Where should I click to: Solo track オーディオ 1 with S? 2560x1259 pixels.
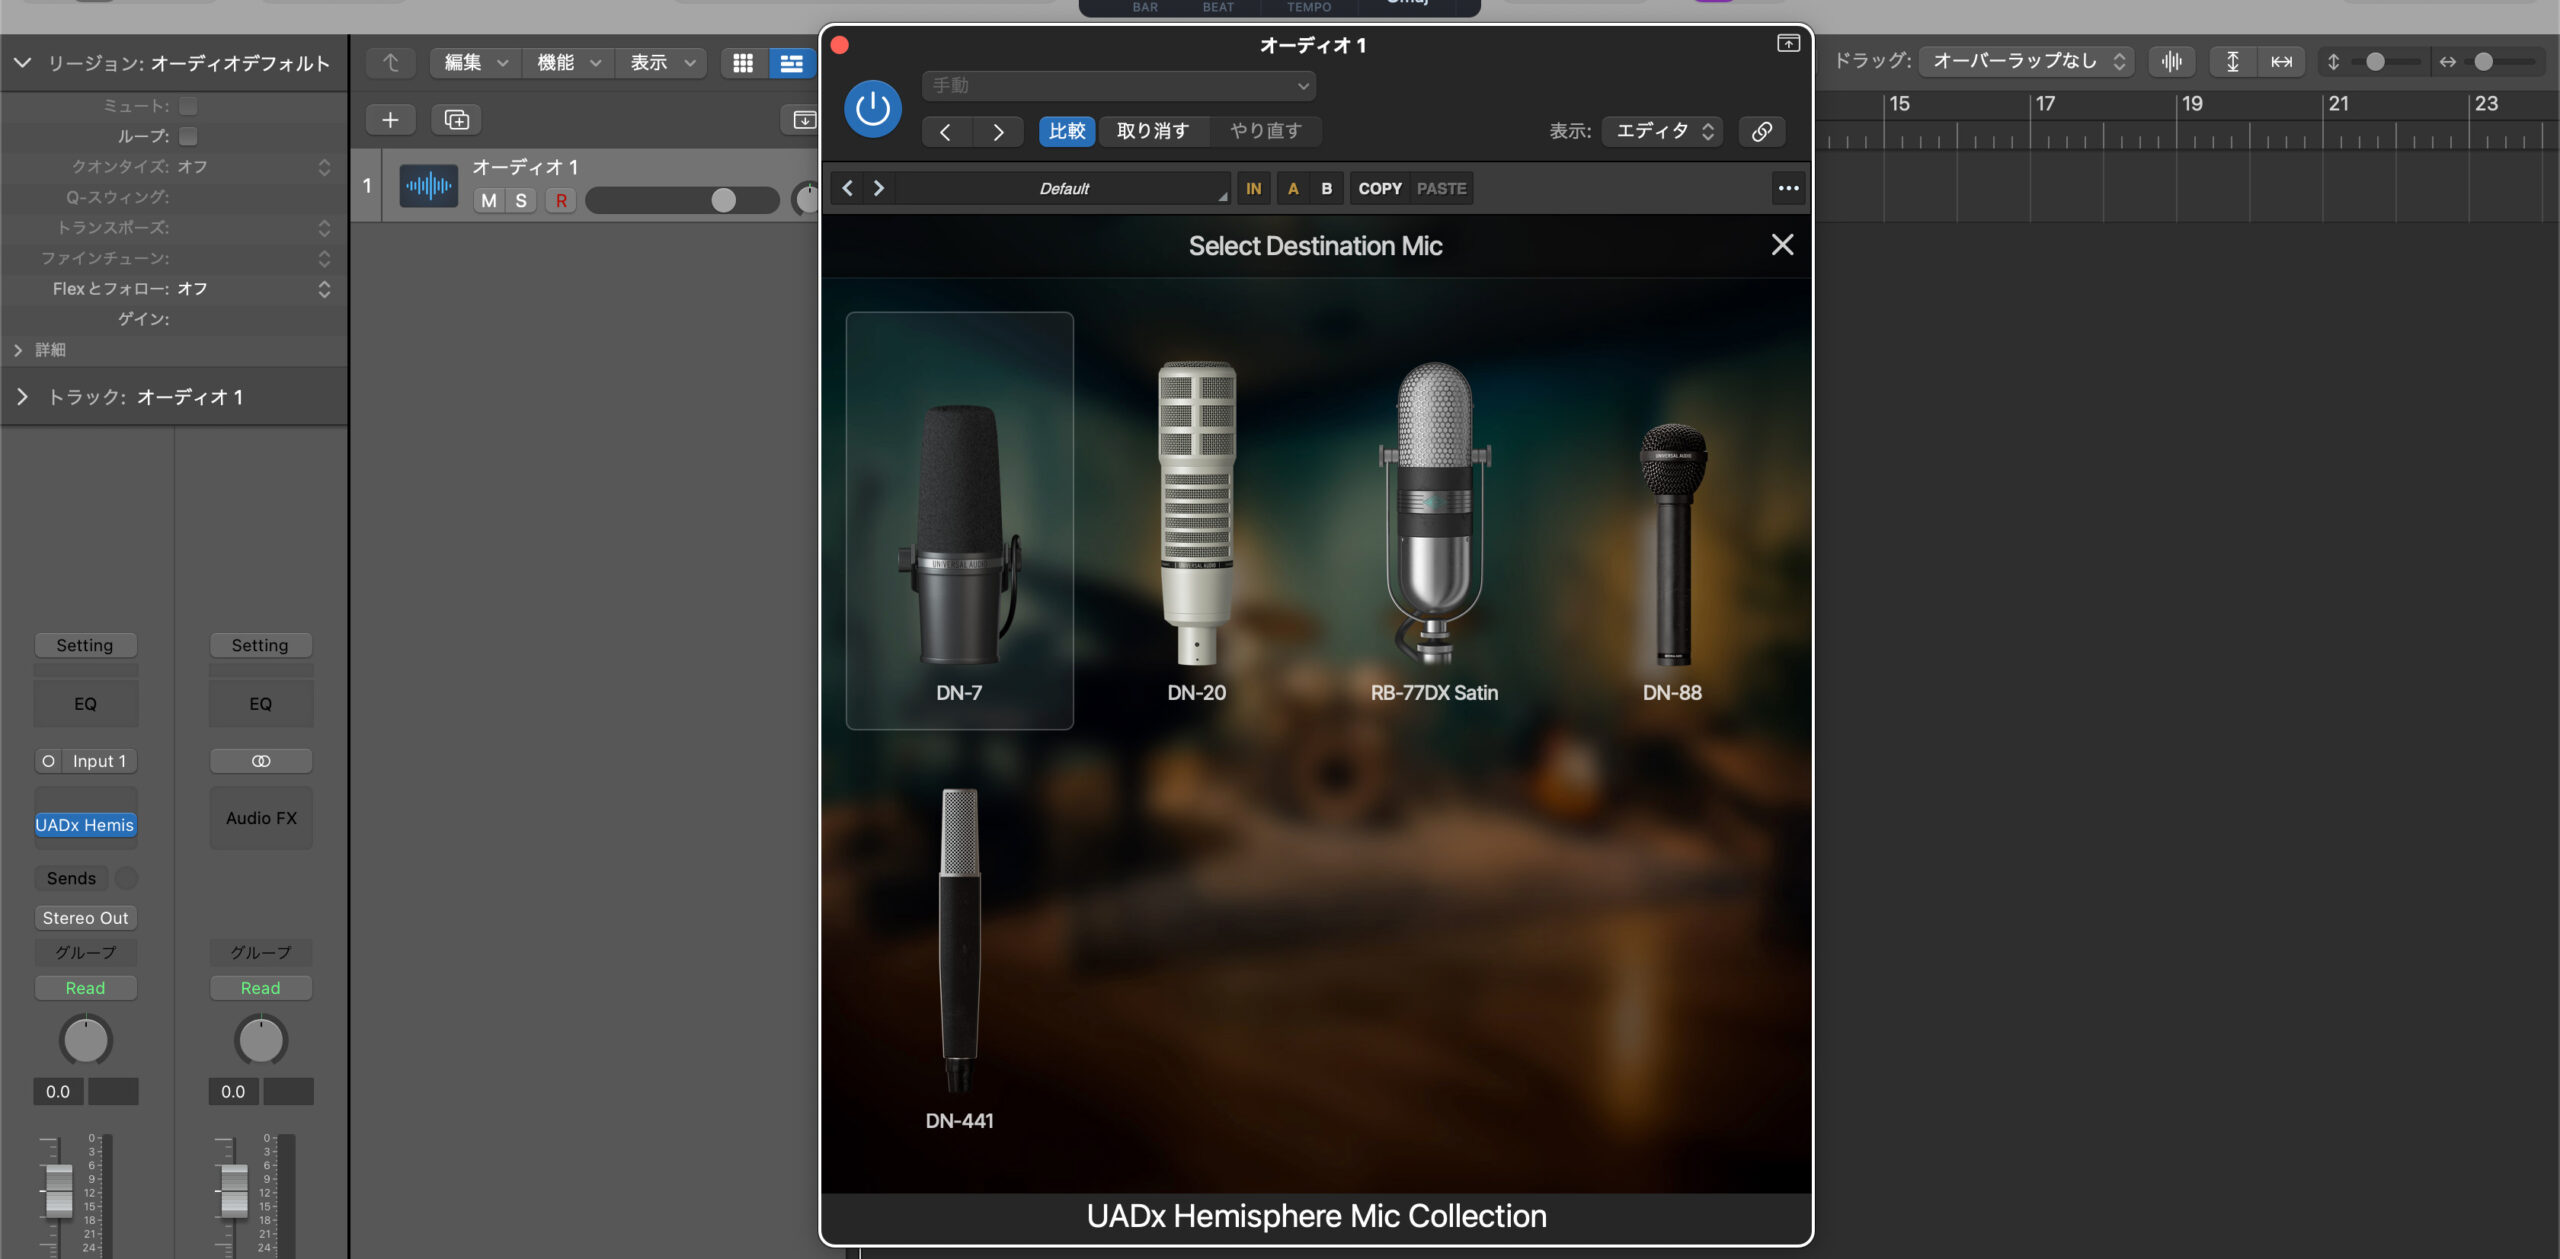521,201
